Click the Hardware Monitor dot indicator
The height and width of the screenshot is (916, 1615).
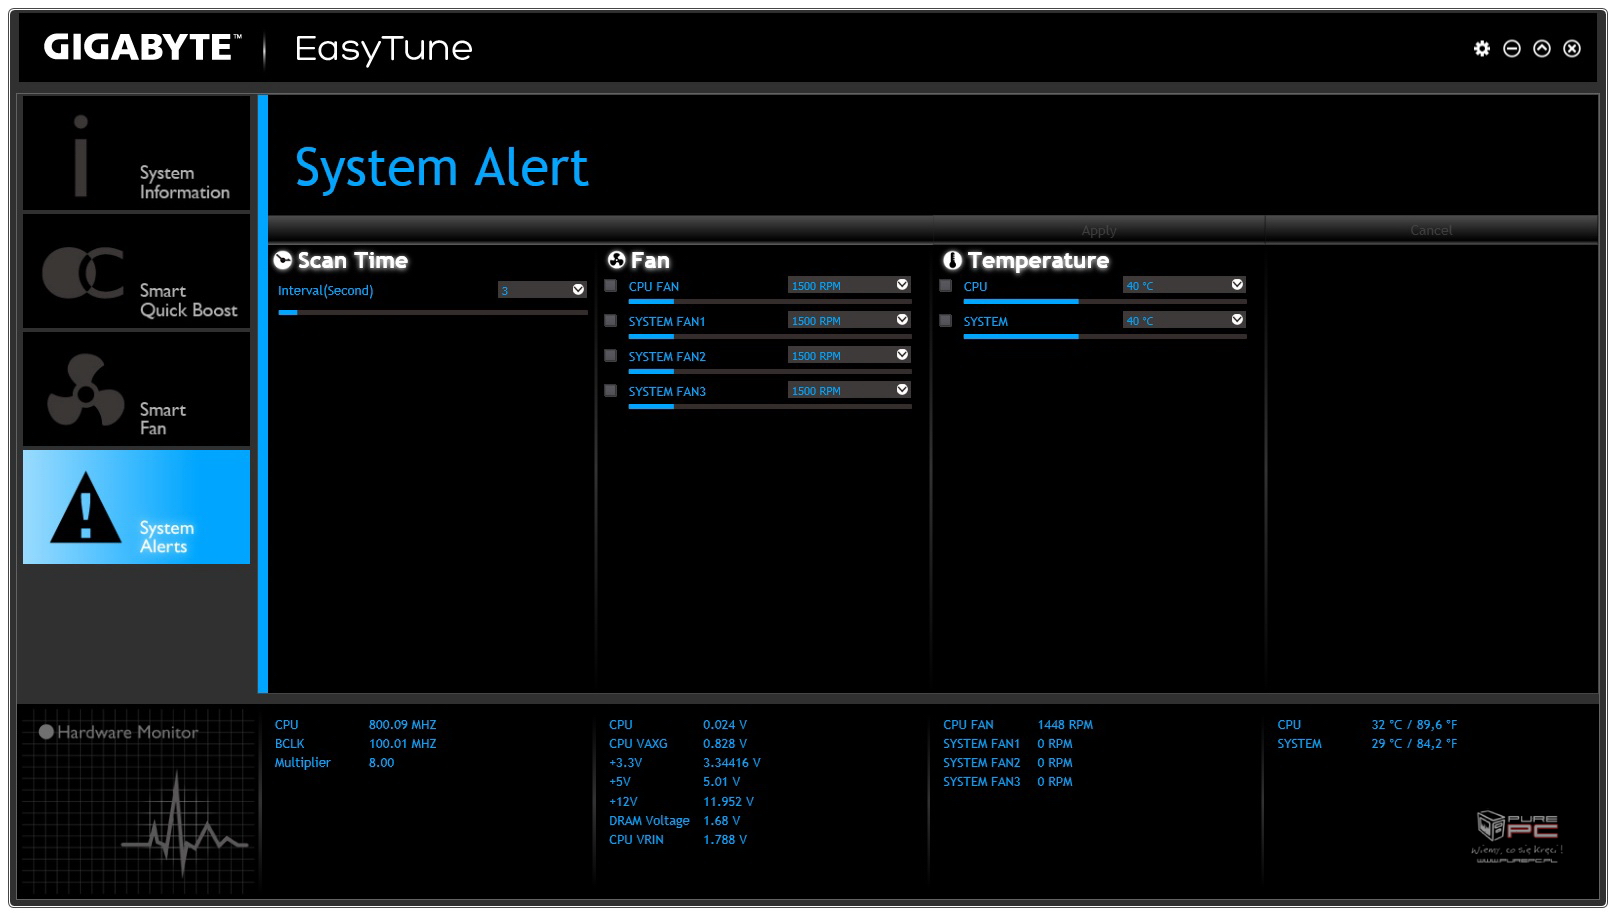(x=46, y=732)
